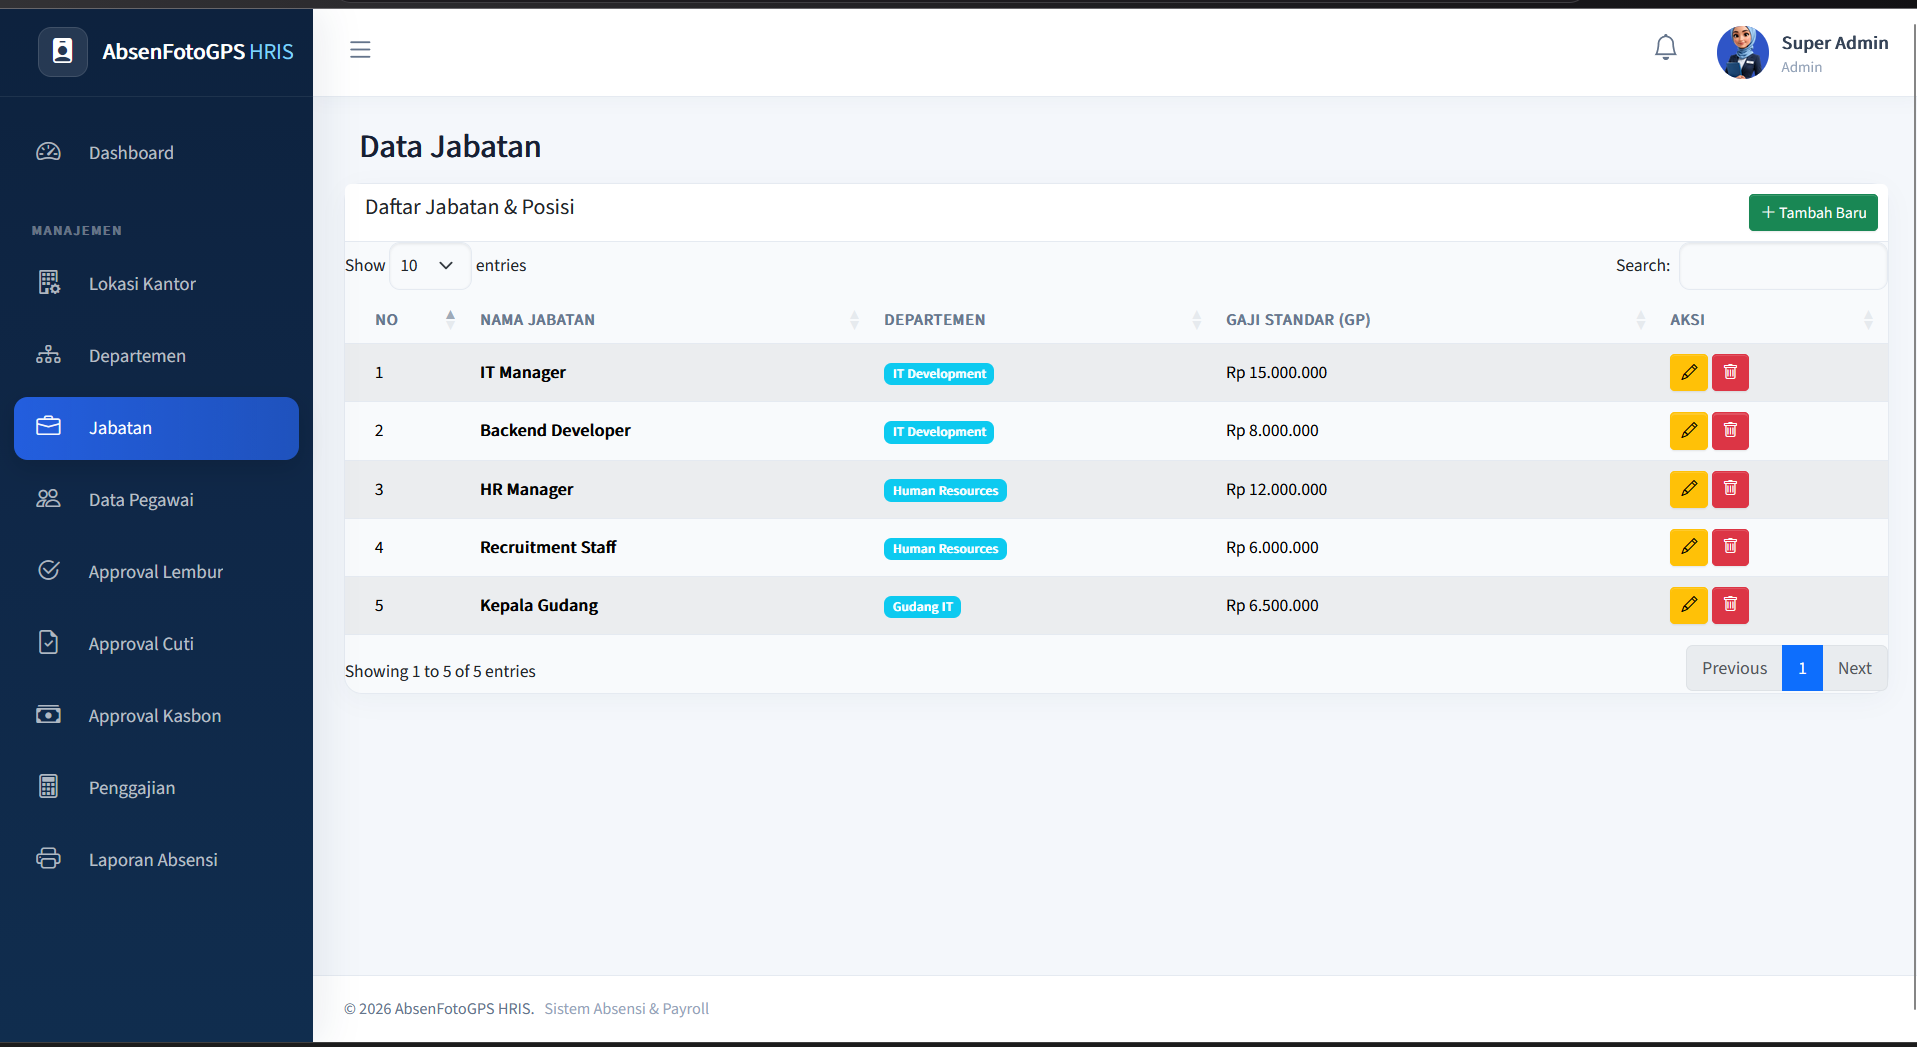Delete the HR Manager position
Viewport: 1917px width, 1047px height.
tap(1730, 489)
